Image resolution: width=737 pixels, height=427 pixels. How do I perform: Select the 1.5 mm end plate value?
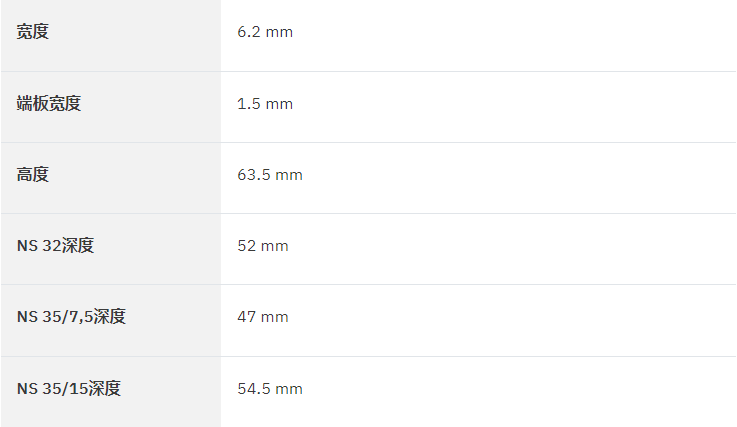coord(265,104)
